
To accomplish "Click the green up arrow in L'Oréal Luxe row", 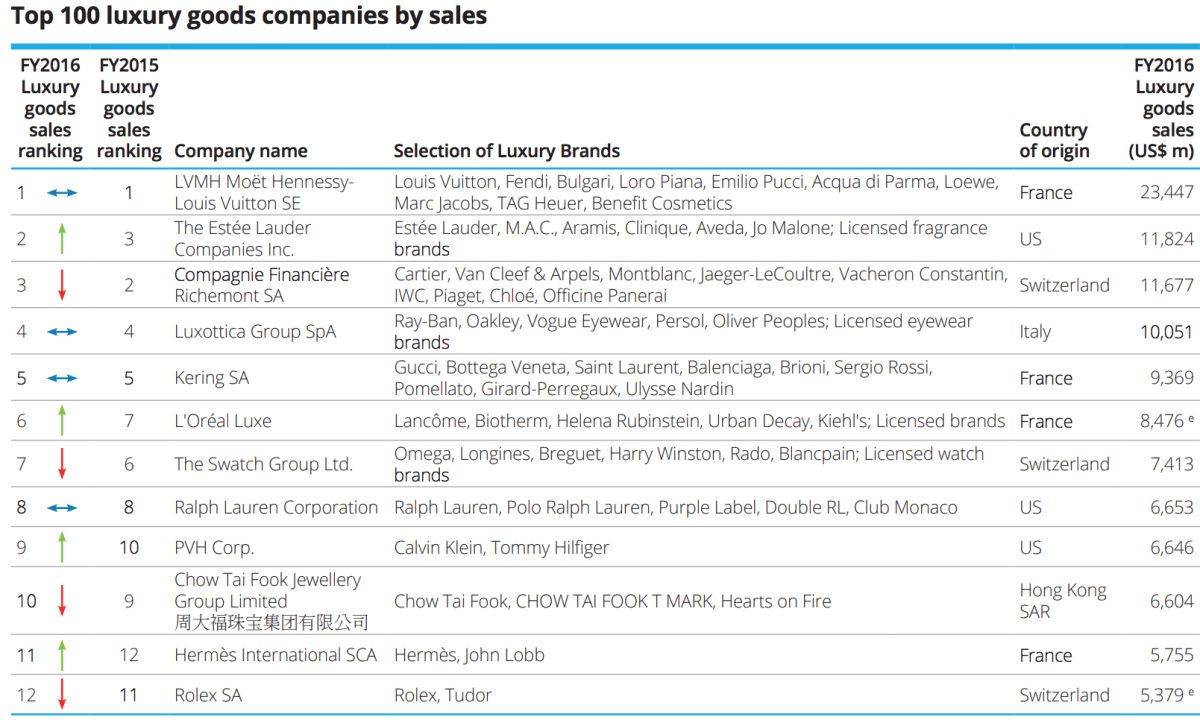I will 62,421.
